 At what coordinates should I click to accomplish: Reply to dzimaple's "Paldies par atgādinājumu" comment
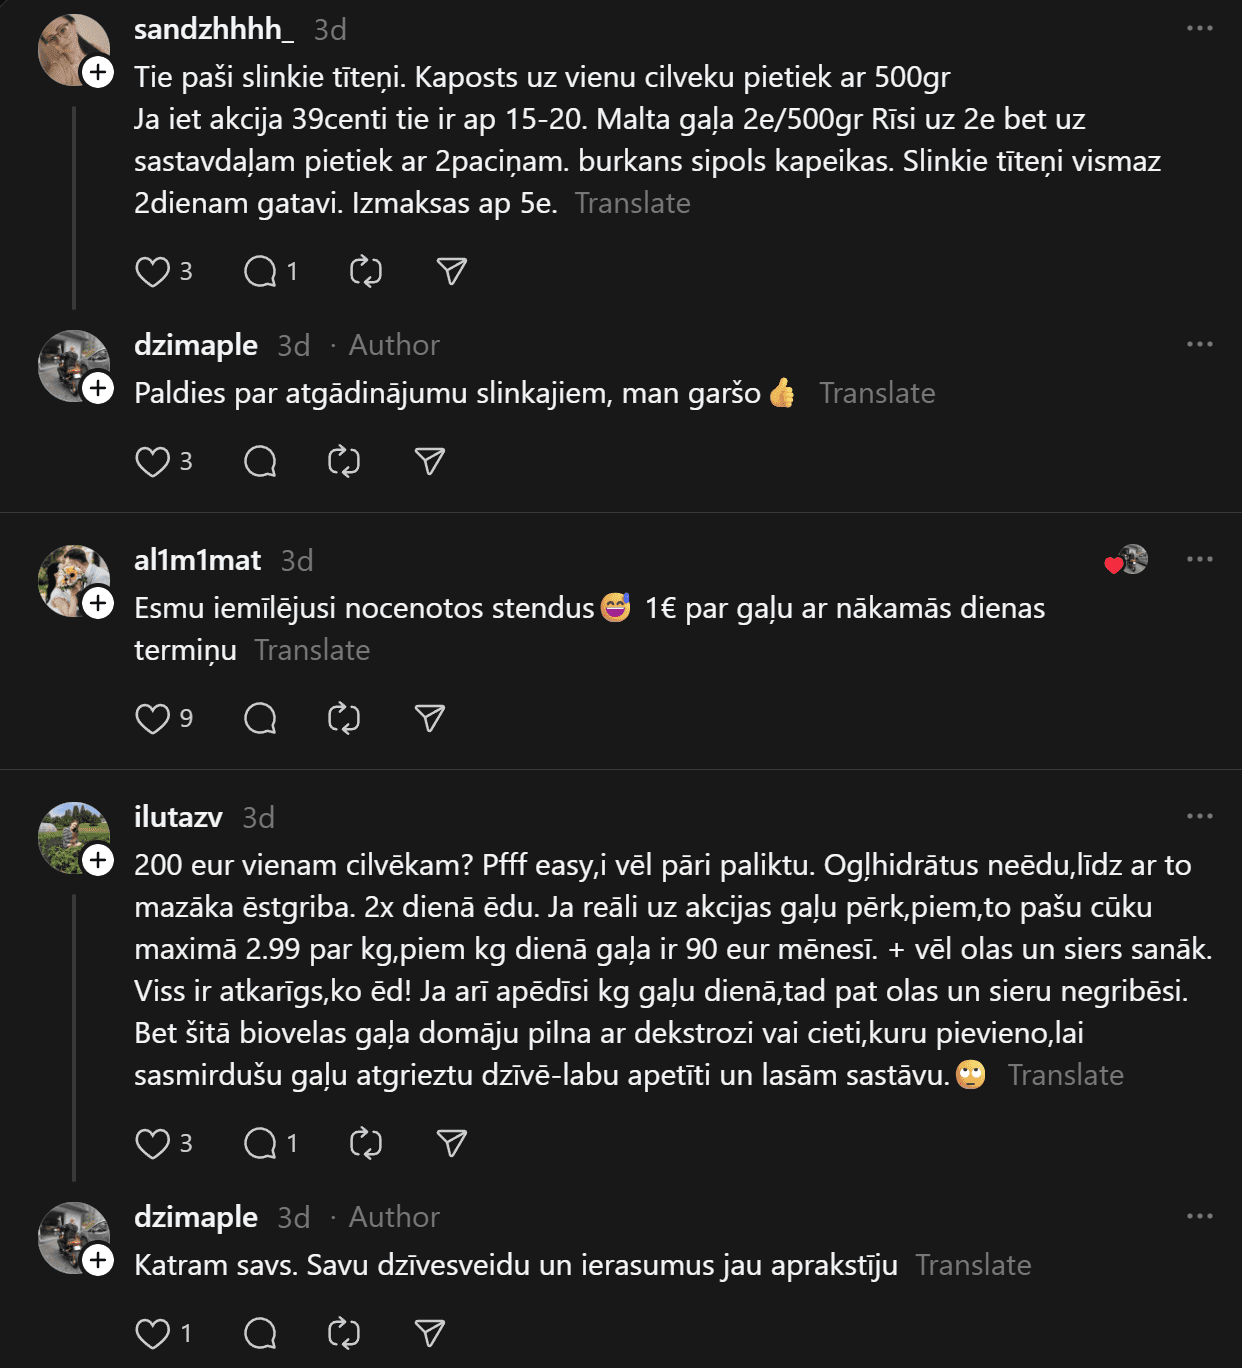[261, 462]
